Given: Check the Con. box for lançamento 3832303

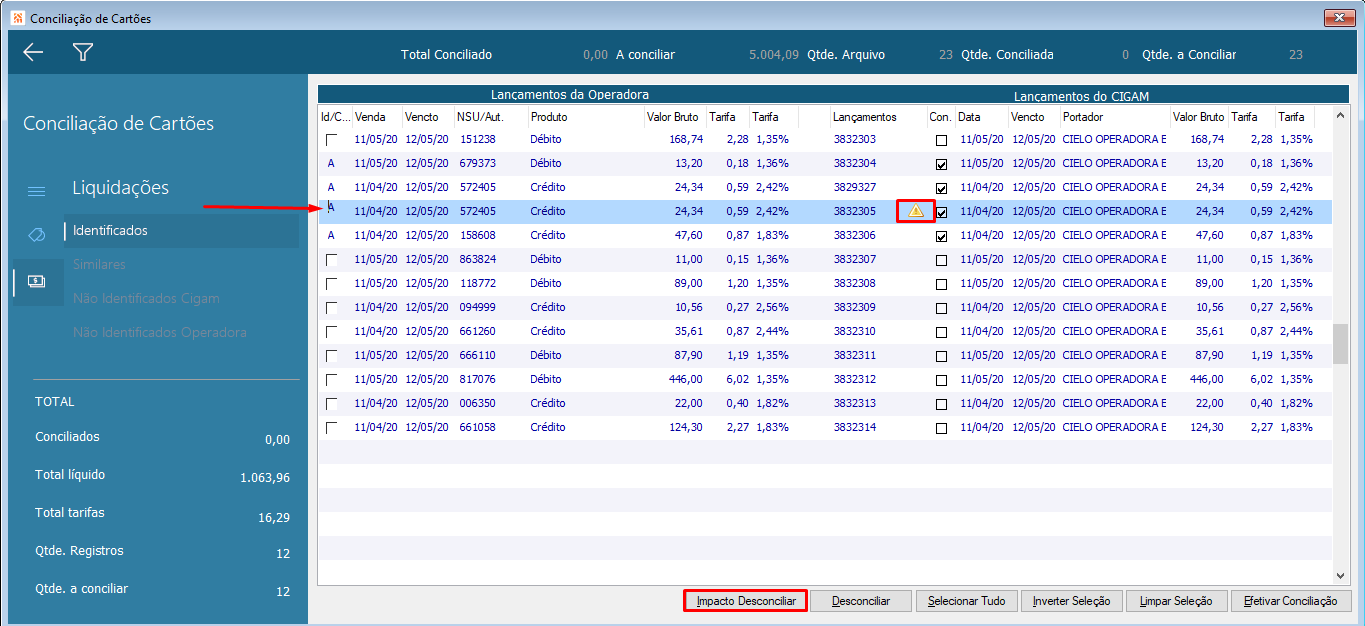Looking at the screenshot, I should pyautogui.click(x=941, y=140).
